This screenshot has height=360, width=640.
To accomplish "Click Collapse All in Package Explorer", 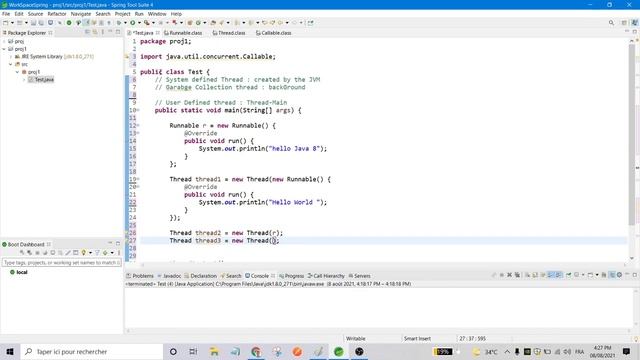I will [87, 32].
